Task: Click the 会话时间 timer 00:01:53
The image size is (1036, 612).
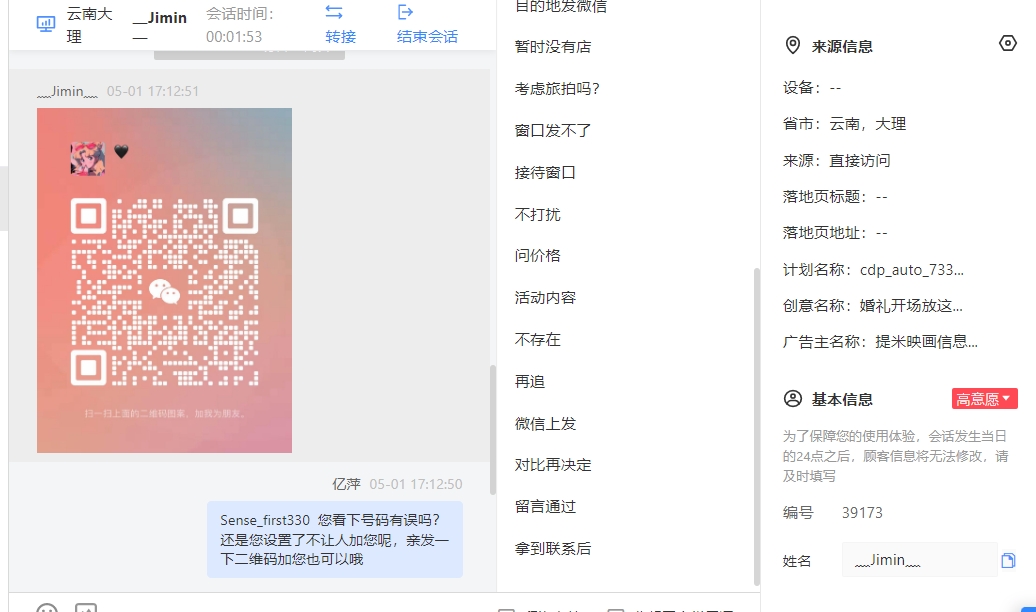Action: pyautogui.click(x=234, y=36)
